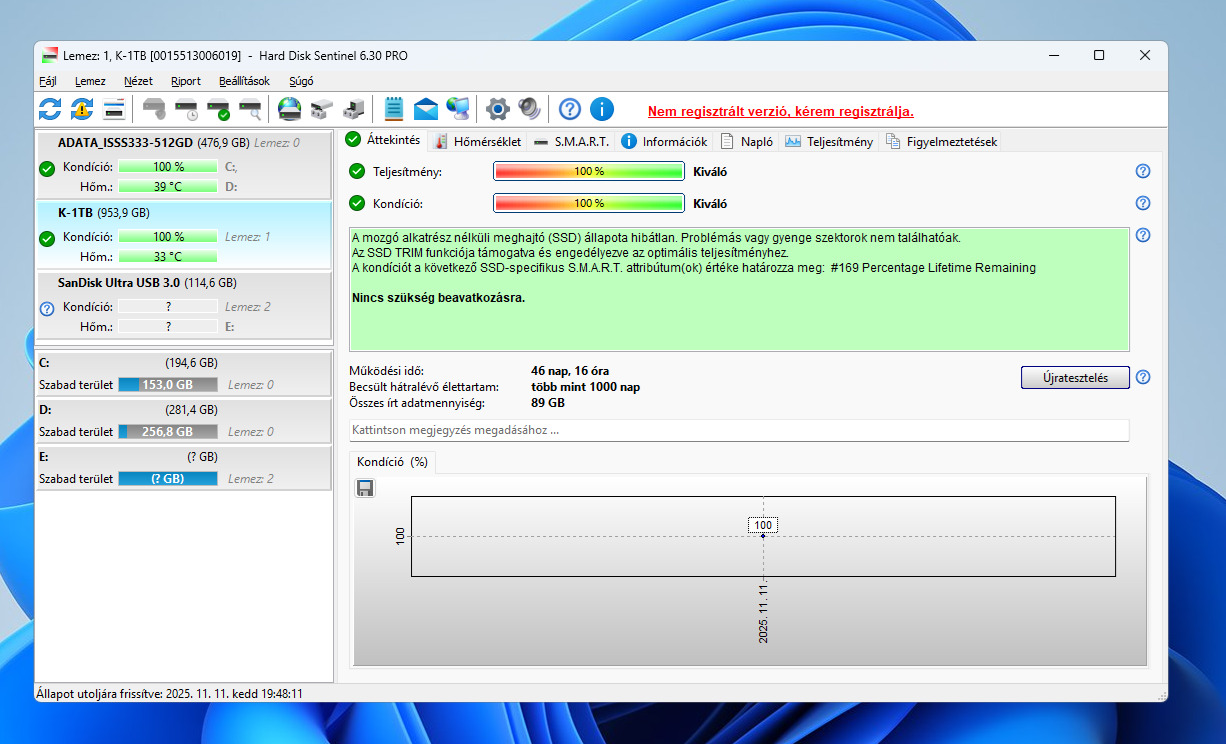Click the blue info 'i' toolbar icon
Viewport: 1226px width, 744px height.
click(x=602, y=109)
